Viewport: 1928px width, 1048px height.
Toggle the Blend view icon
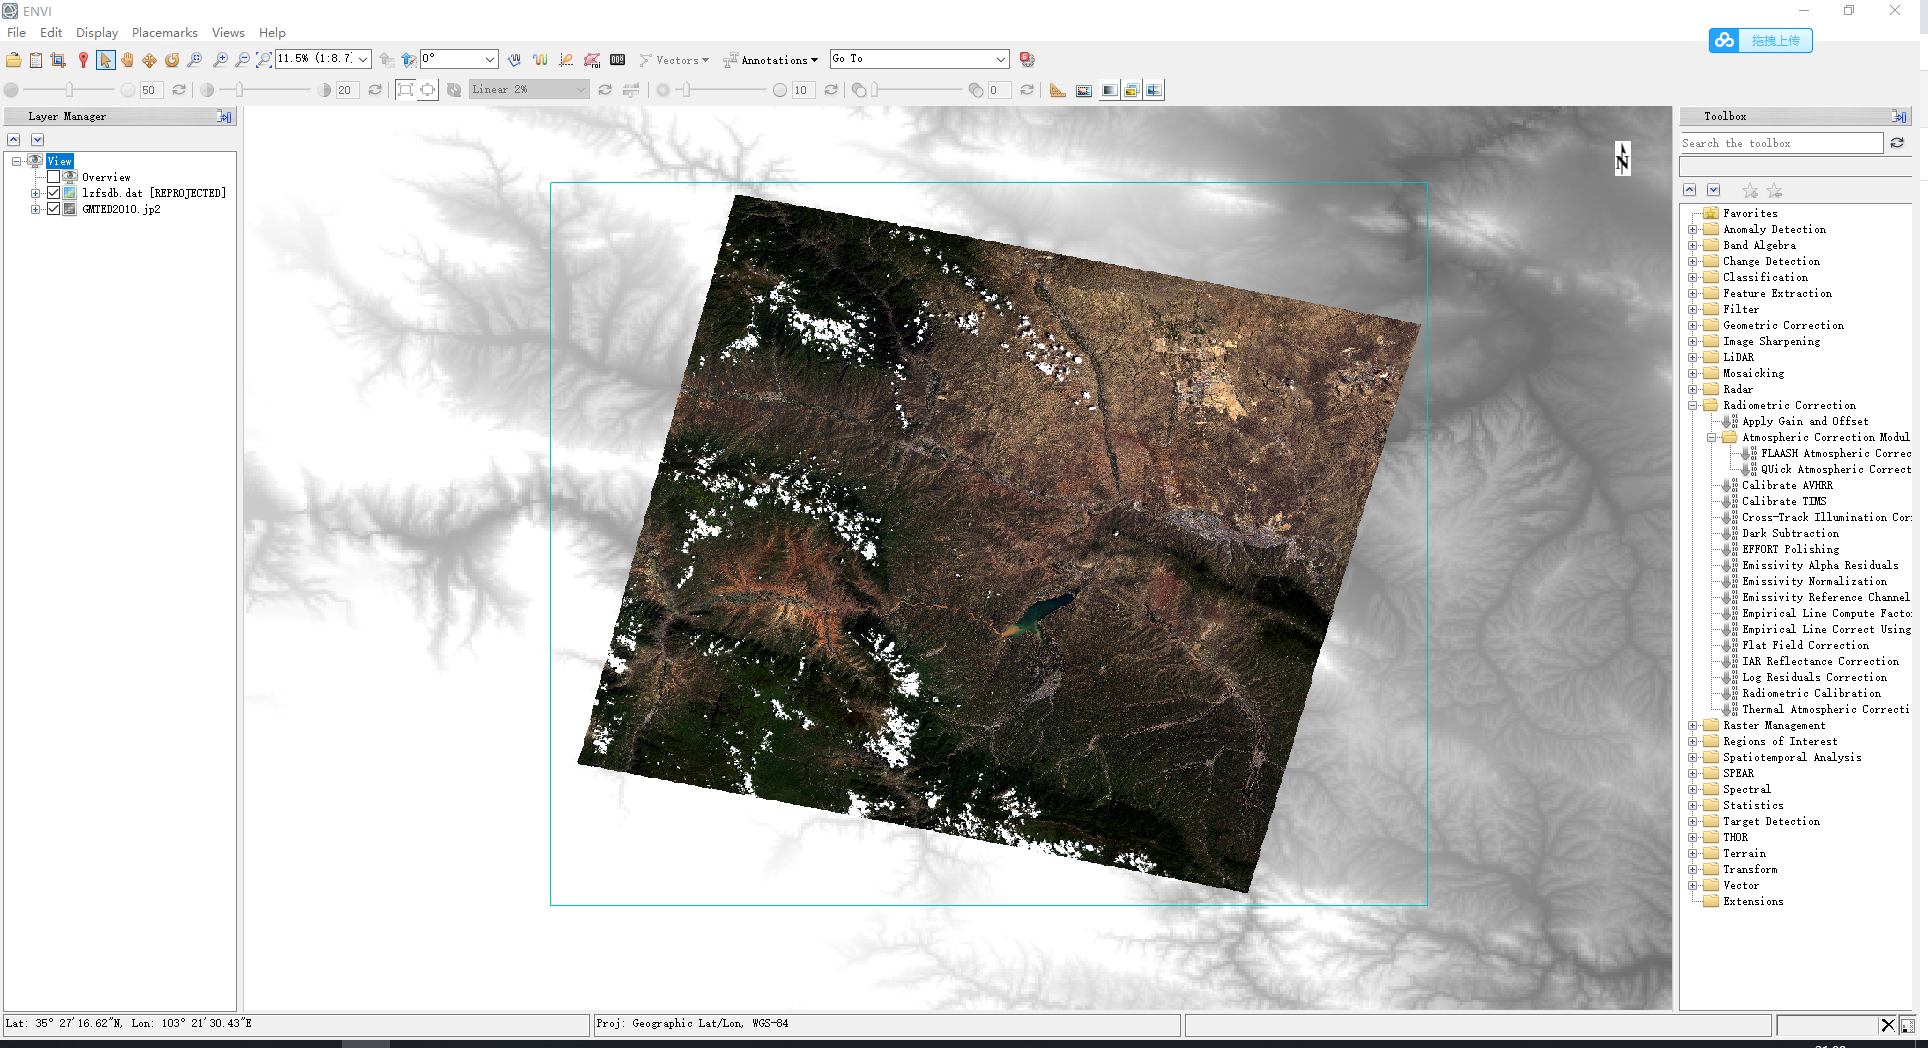[x=1109, y=90]
